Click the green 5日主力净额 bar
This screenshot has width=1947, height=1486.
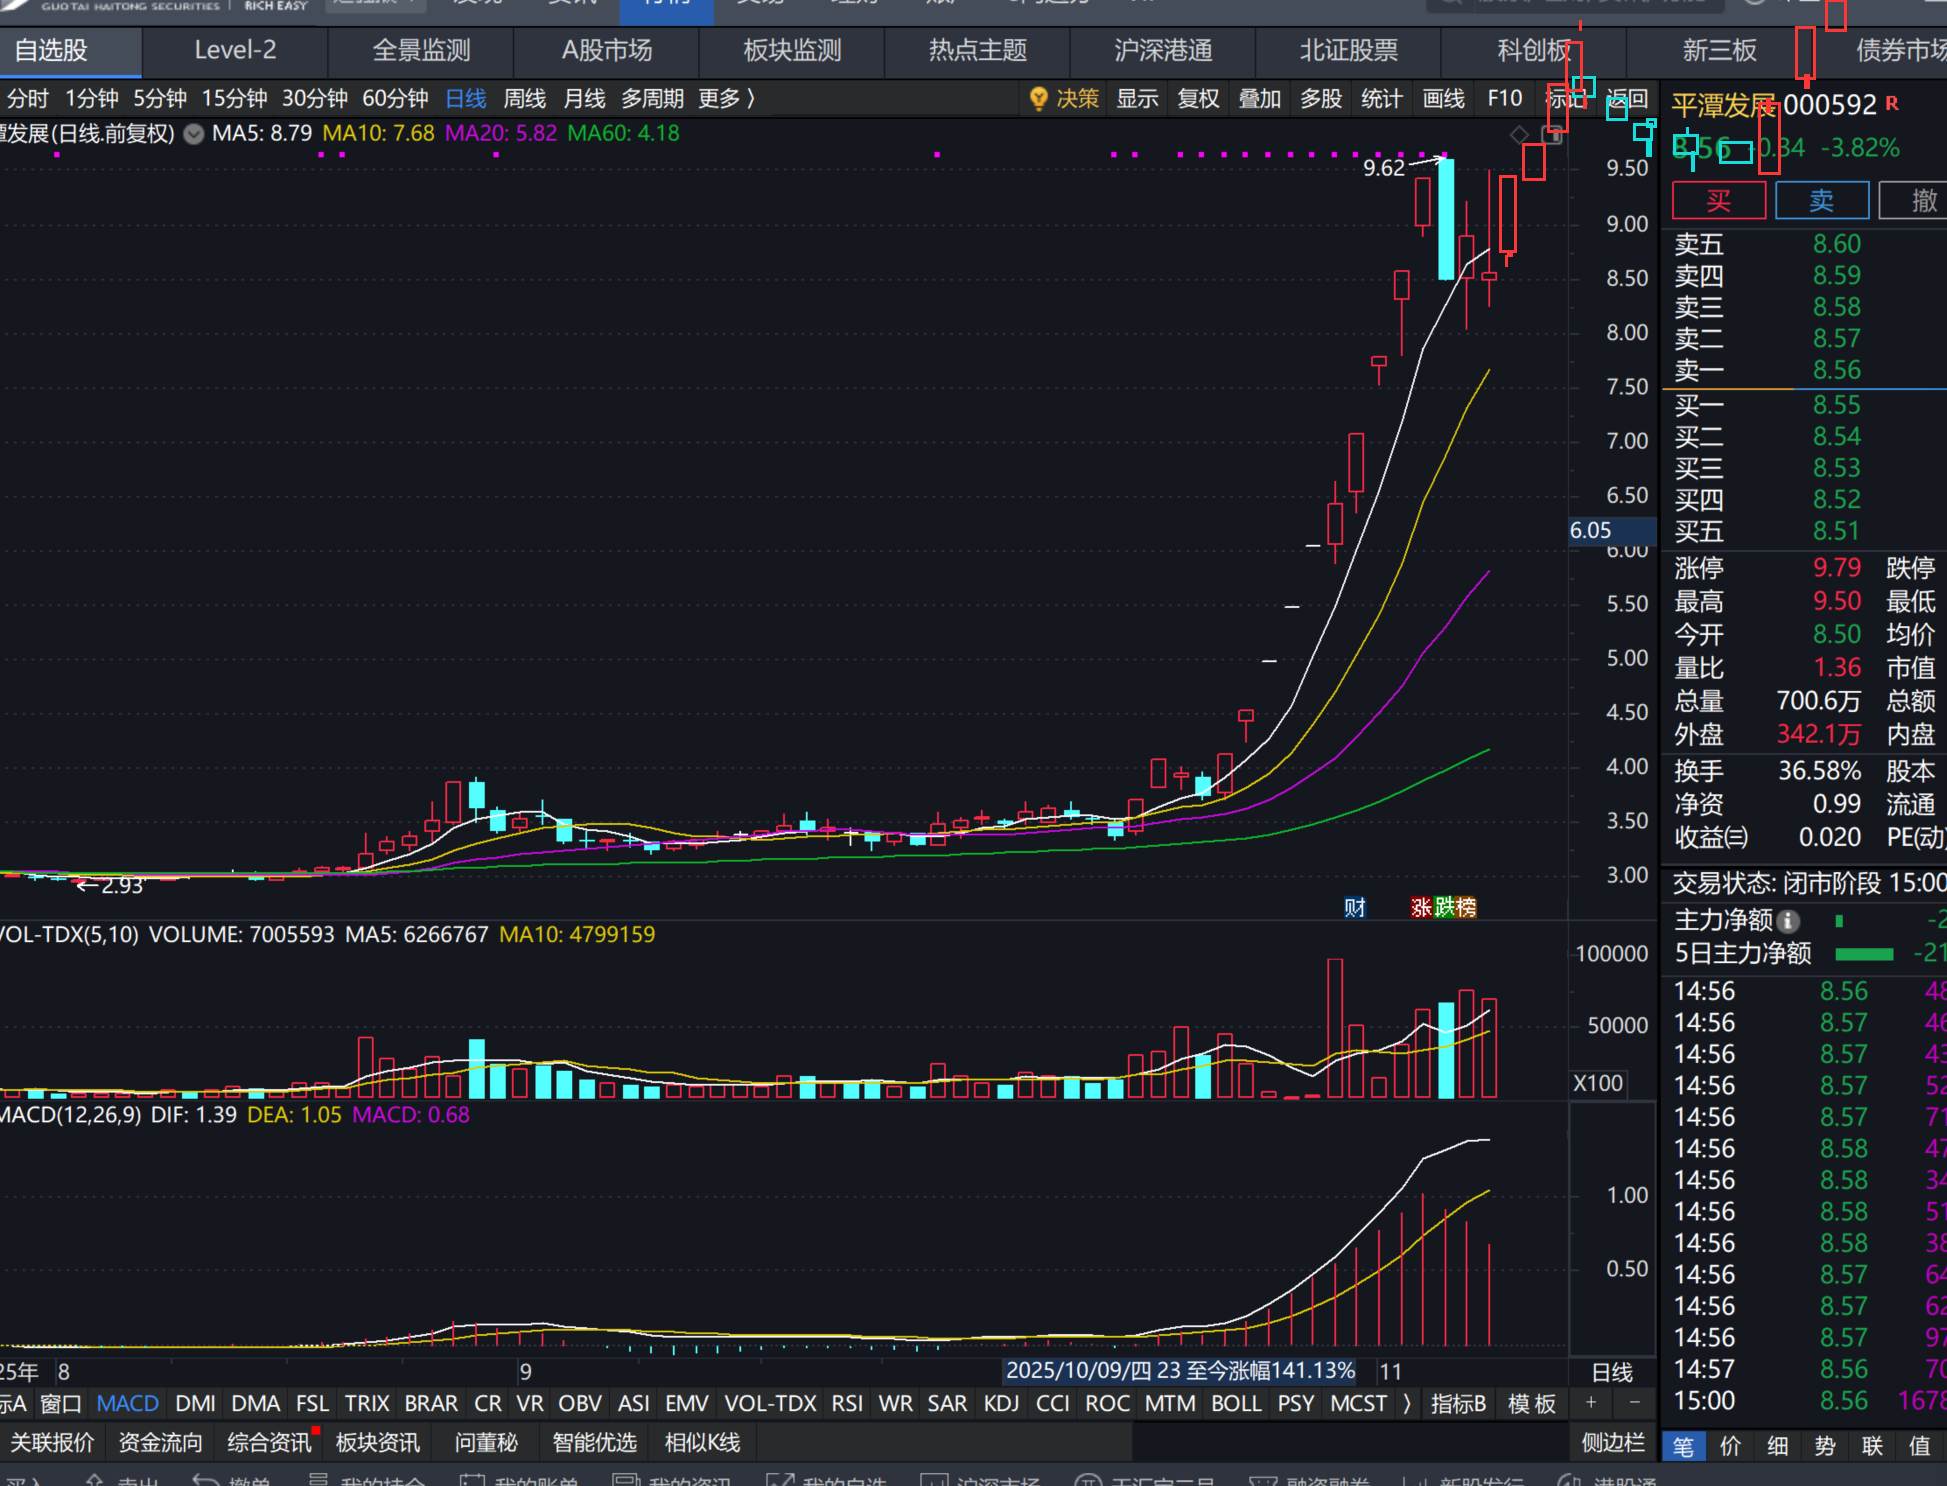1864,954
